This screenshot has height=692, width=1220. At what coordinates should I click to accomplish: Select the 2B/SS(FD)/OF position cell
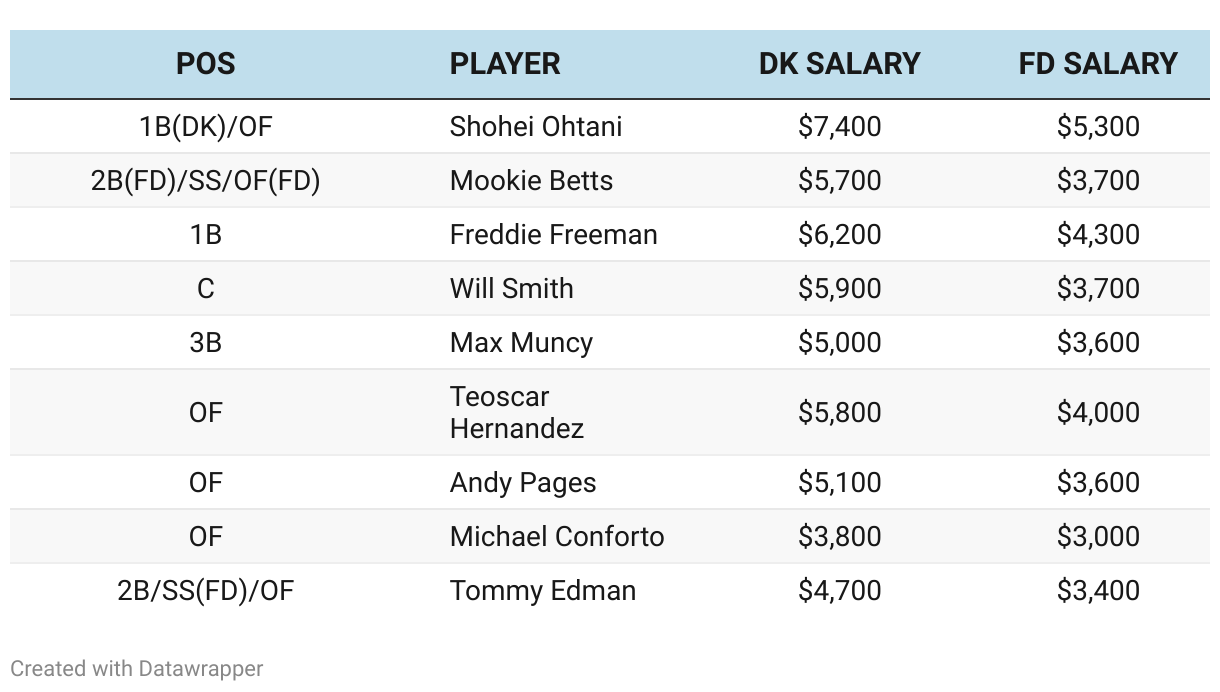205,591
